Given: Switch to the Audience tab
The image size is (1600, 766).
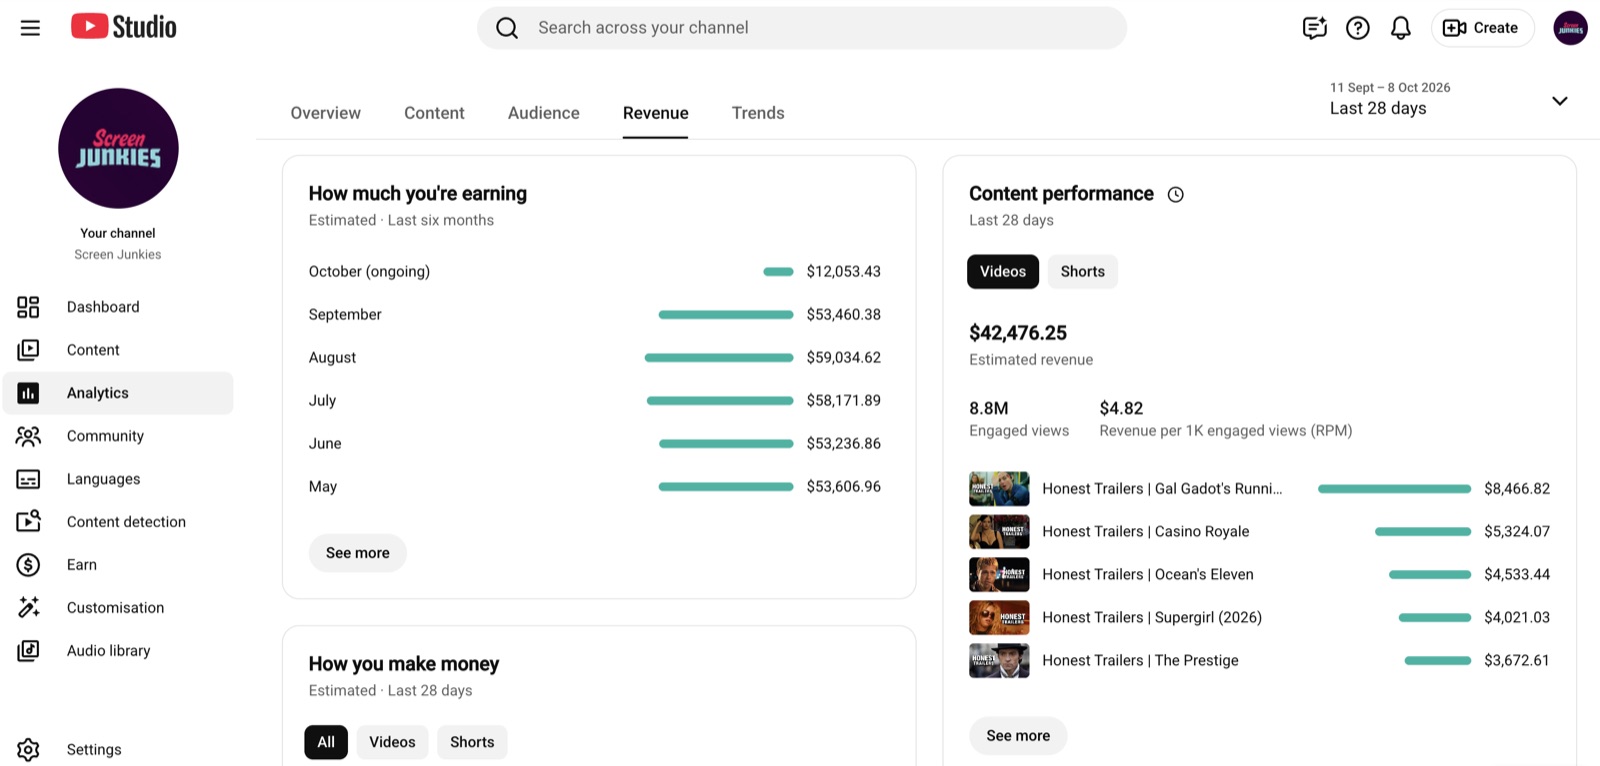Looking at the screenshot, I should pos(544,113).
